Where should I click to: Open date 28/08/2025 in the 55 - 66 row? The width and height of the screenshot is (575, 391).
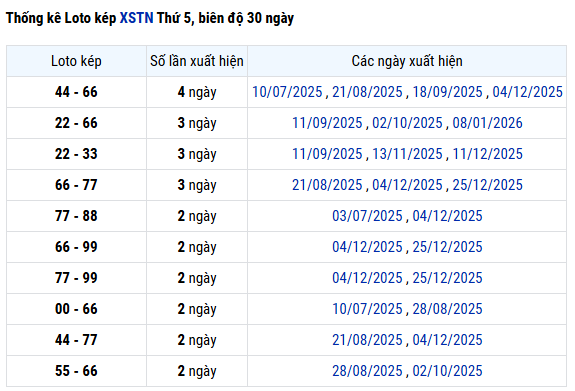(x=367, y=371)
